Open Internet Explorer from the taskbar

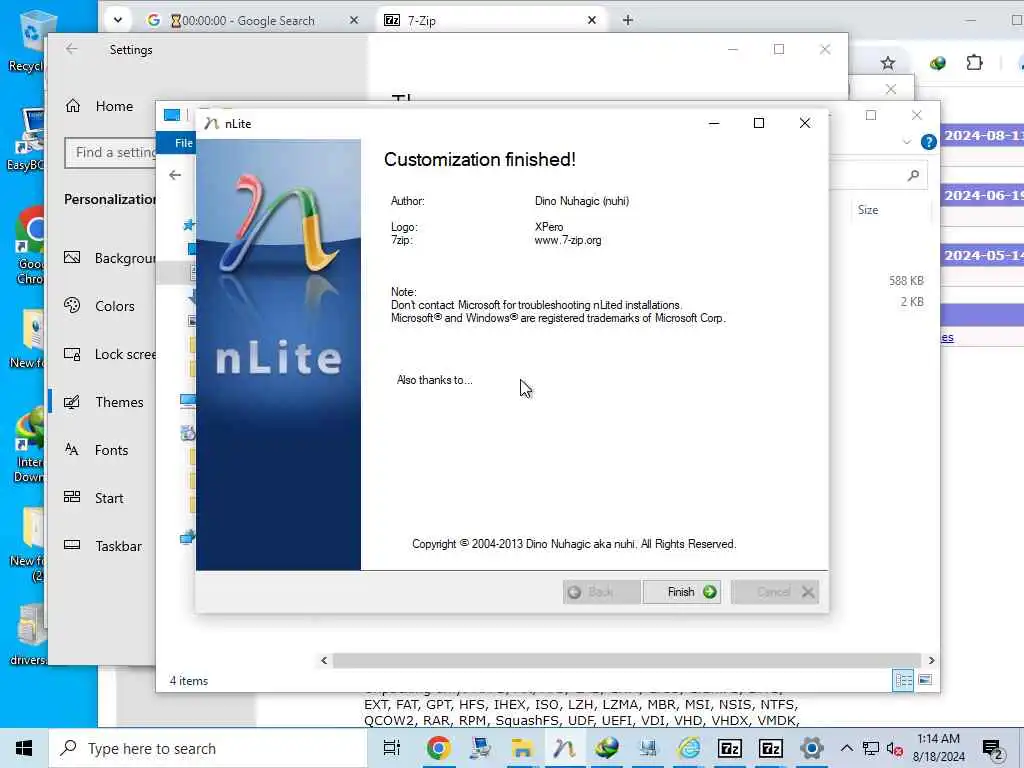(689, 748)
